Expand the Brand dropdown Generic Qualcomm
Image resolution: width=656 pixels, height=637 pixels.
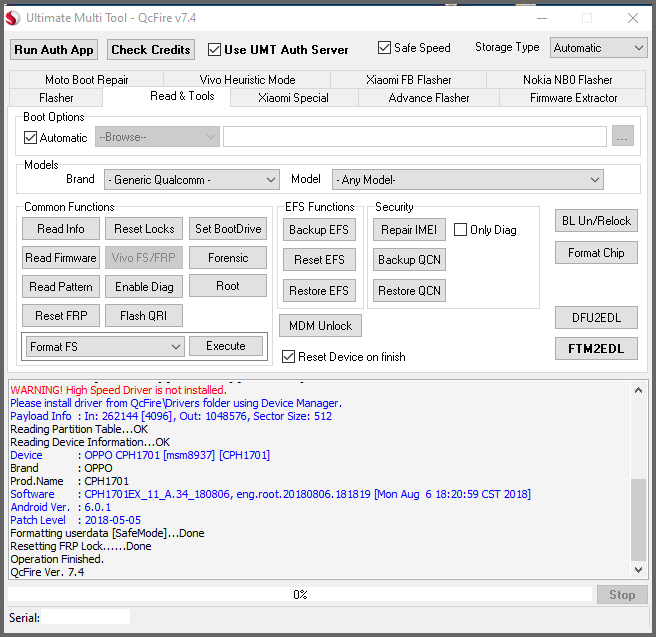tap(192, 180)
